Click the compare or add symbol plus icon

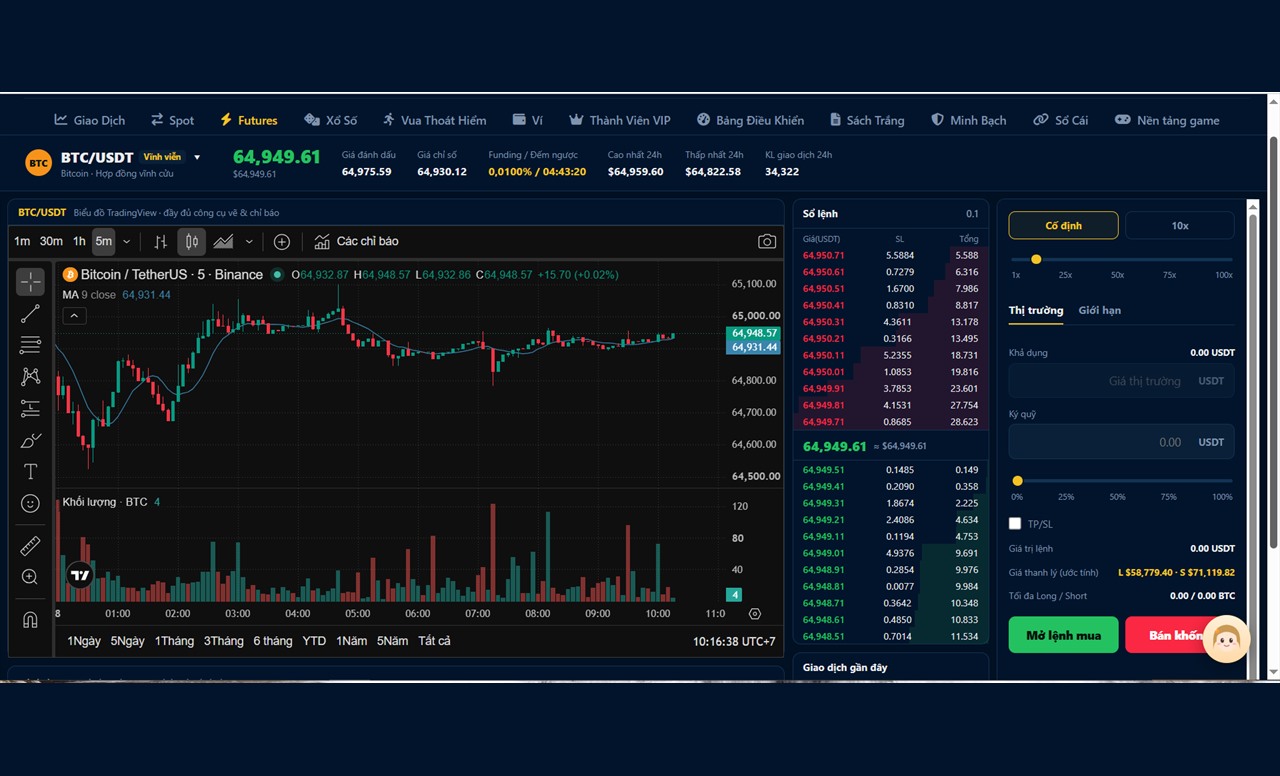tap(282, 242)
